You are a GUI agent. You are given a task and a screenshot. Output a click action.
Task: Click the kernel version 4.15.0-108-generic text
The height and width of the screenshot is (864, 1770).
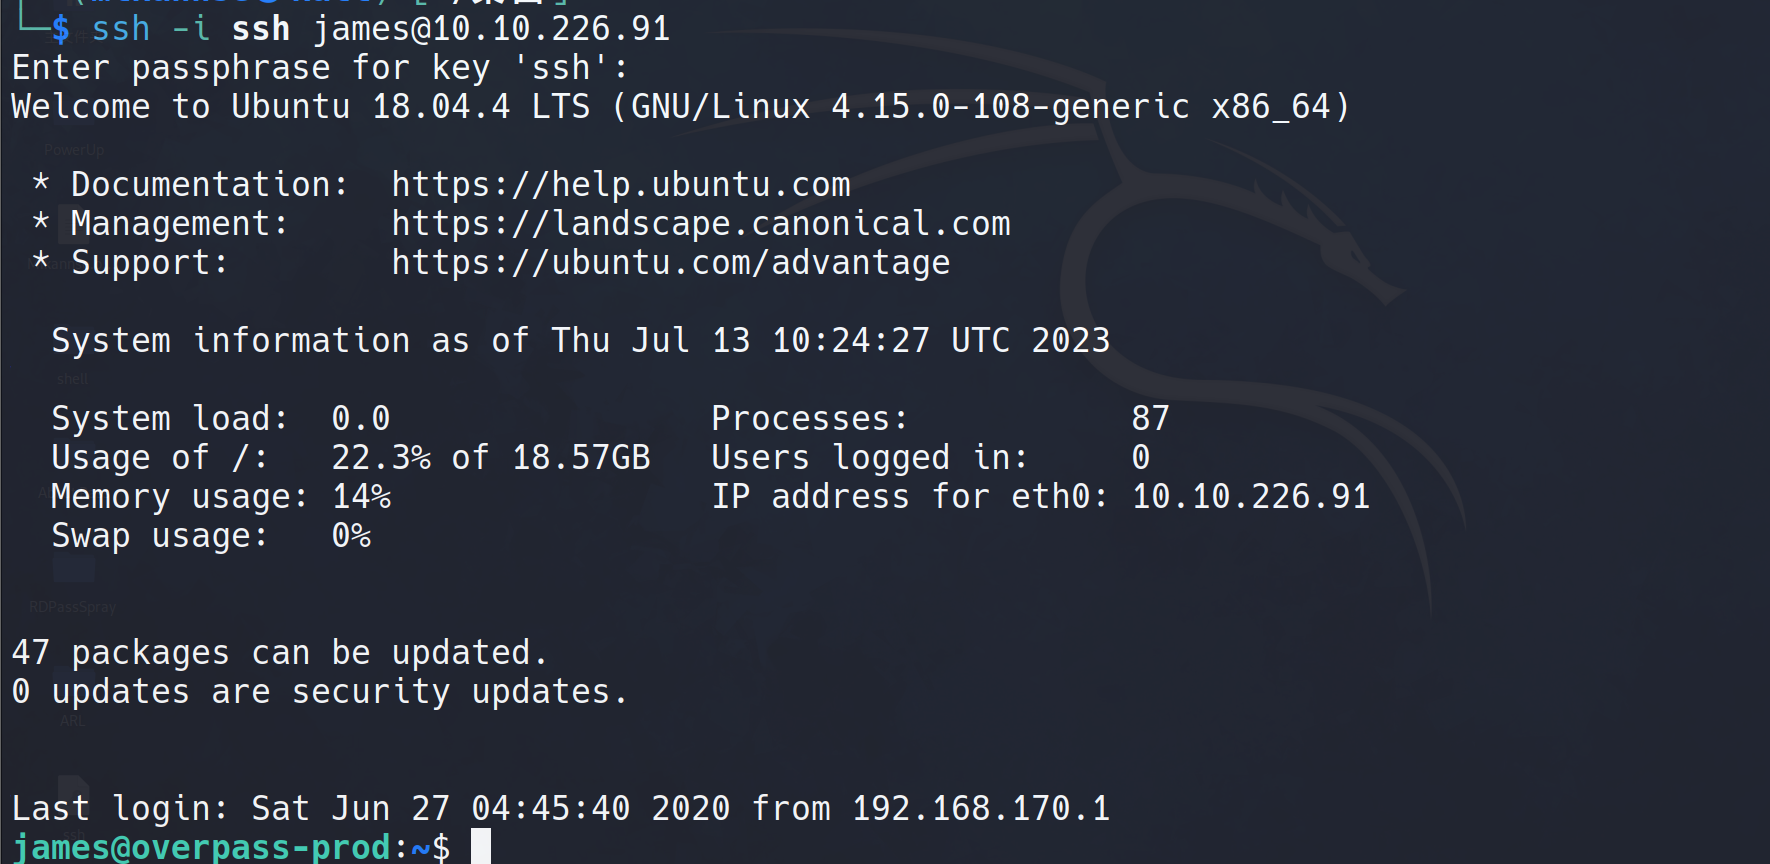(x=1010, y=107)
